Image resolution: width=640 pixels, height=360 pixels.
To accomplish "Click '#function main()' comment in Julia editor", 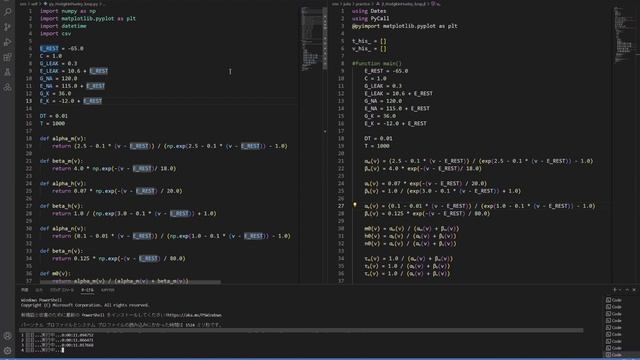I will [x=377, y=63].
